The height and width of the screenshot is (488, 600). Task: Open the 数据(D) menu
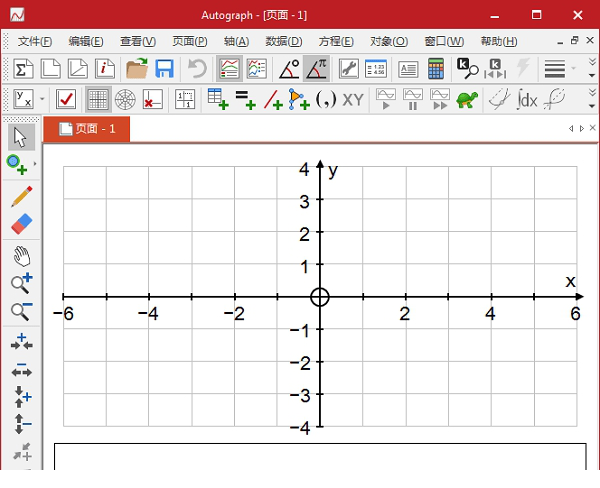284,41
